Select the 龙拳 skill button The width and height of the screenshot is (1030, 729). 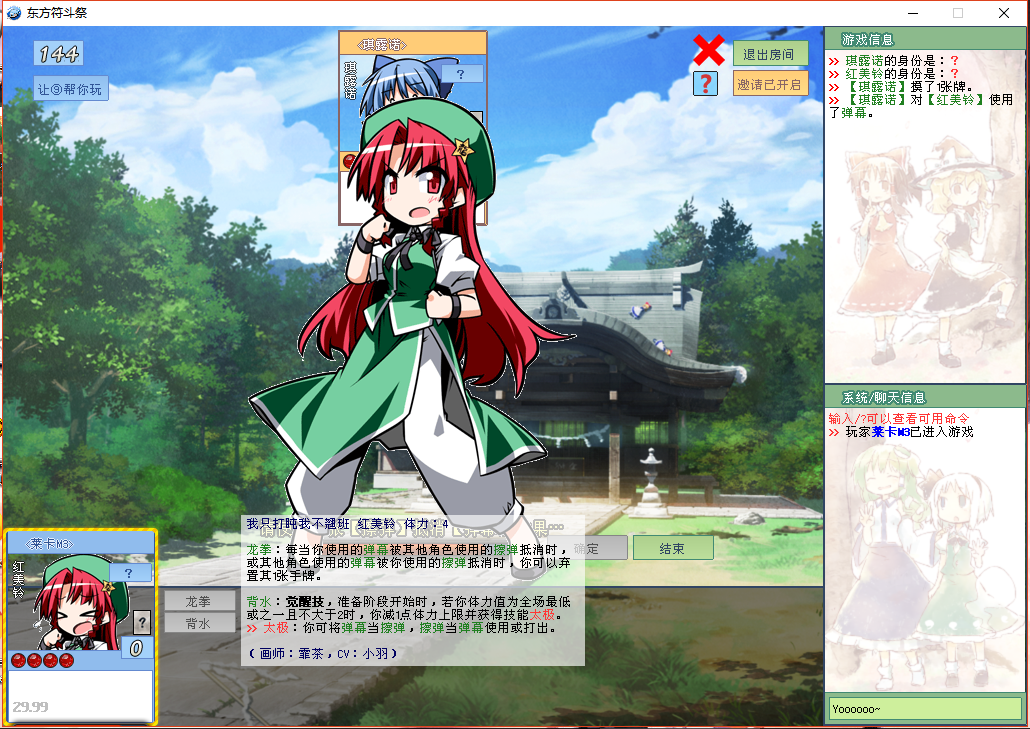pos(199,601)
